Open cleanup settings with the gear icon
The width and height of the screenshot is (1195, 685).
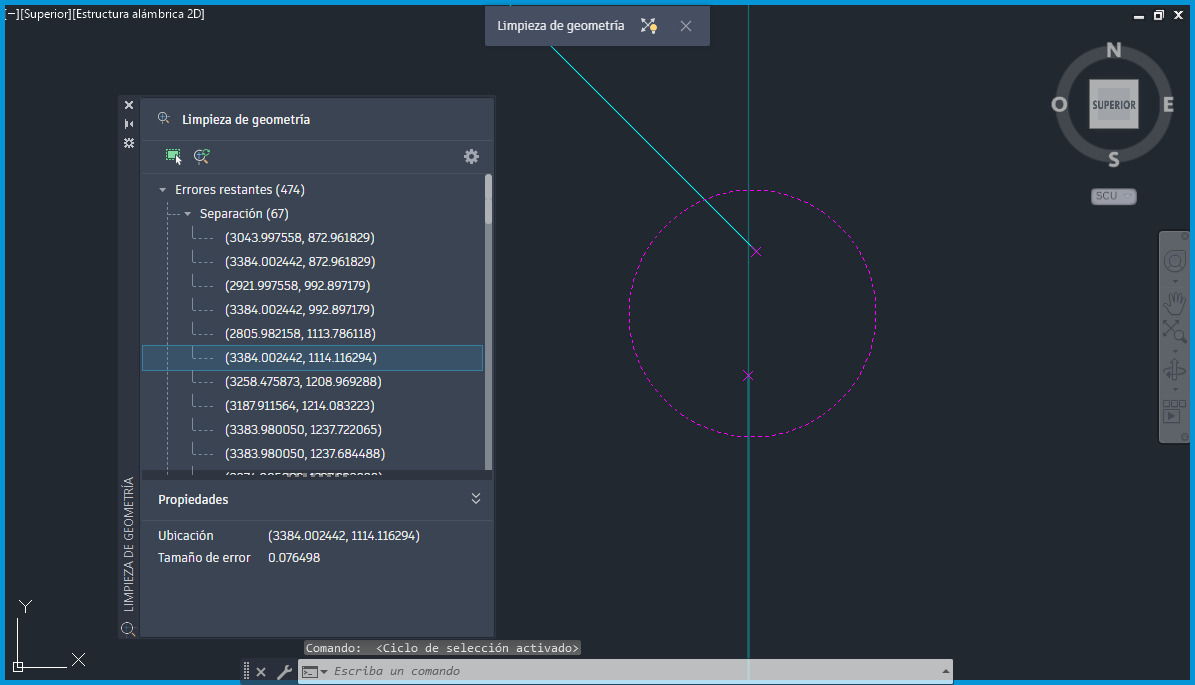pos(472,156)
